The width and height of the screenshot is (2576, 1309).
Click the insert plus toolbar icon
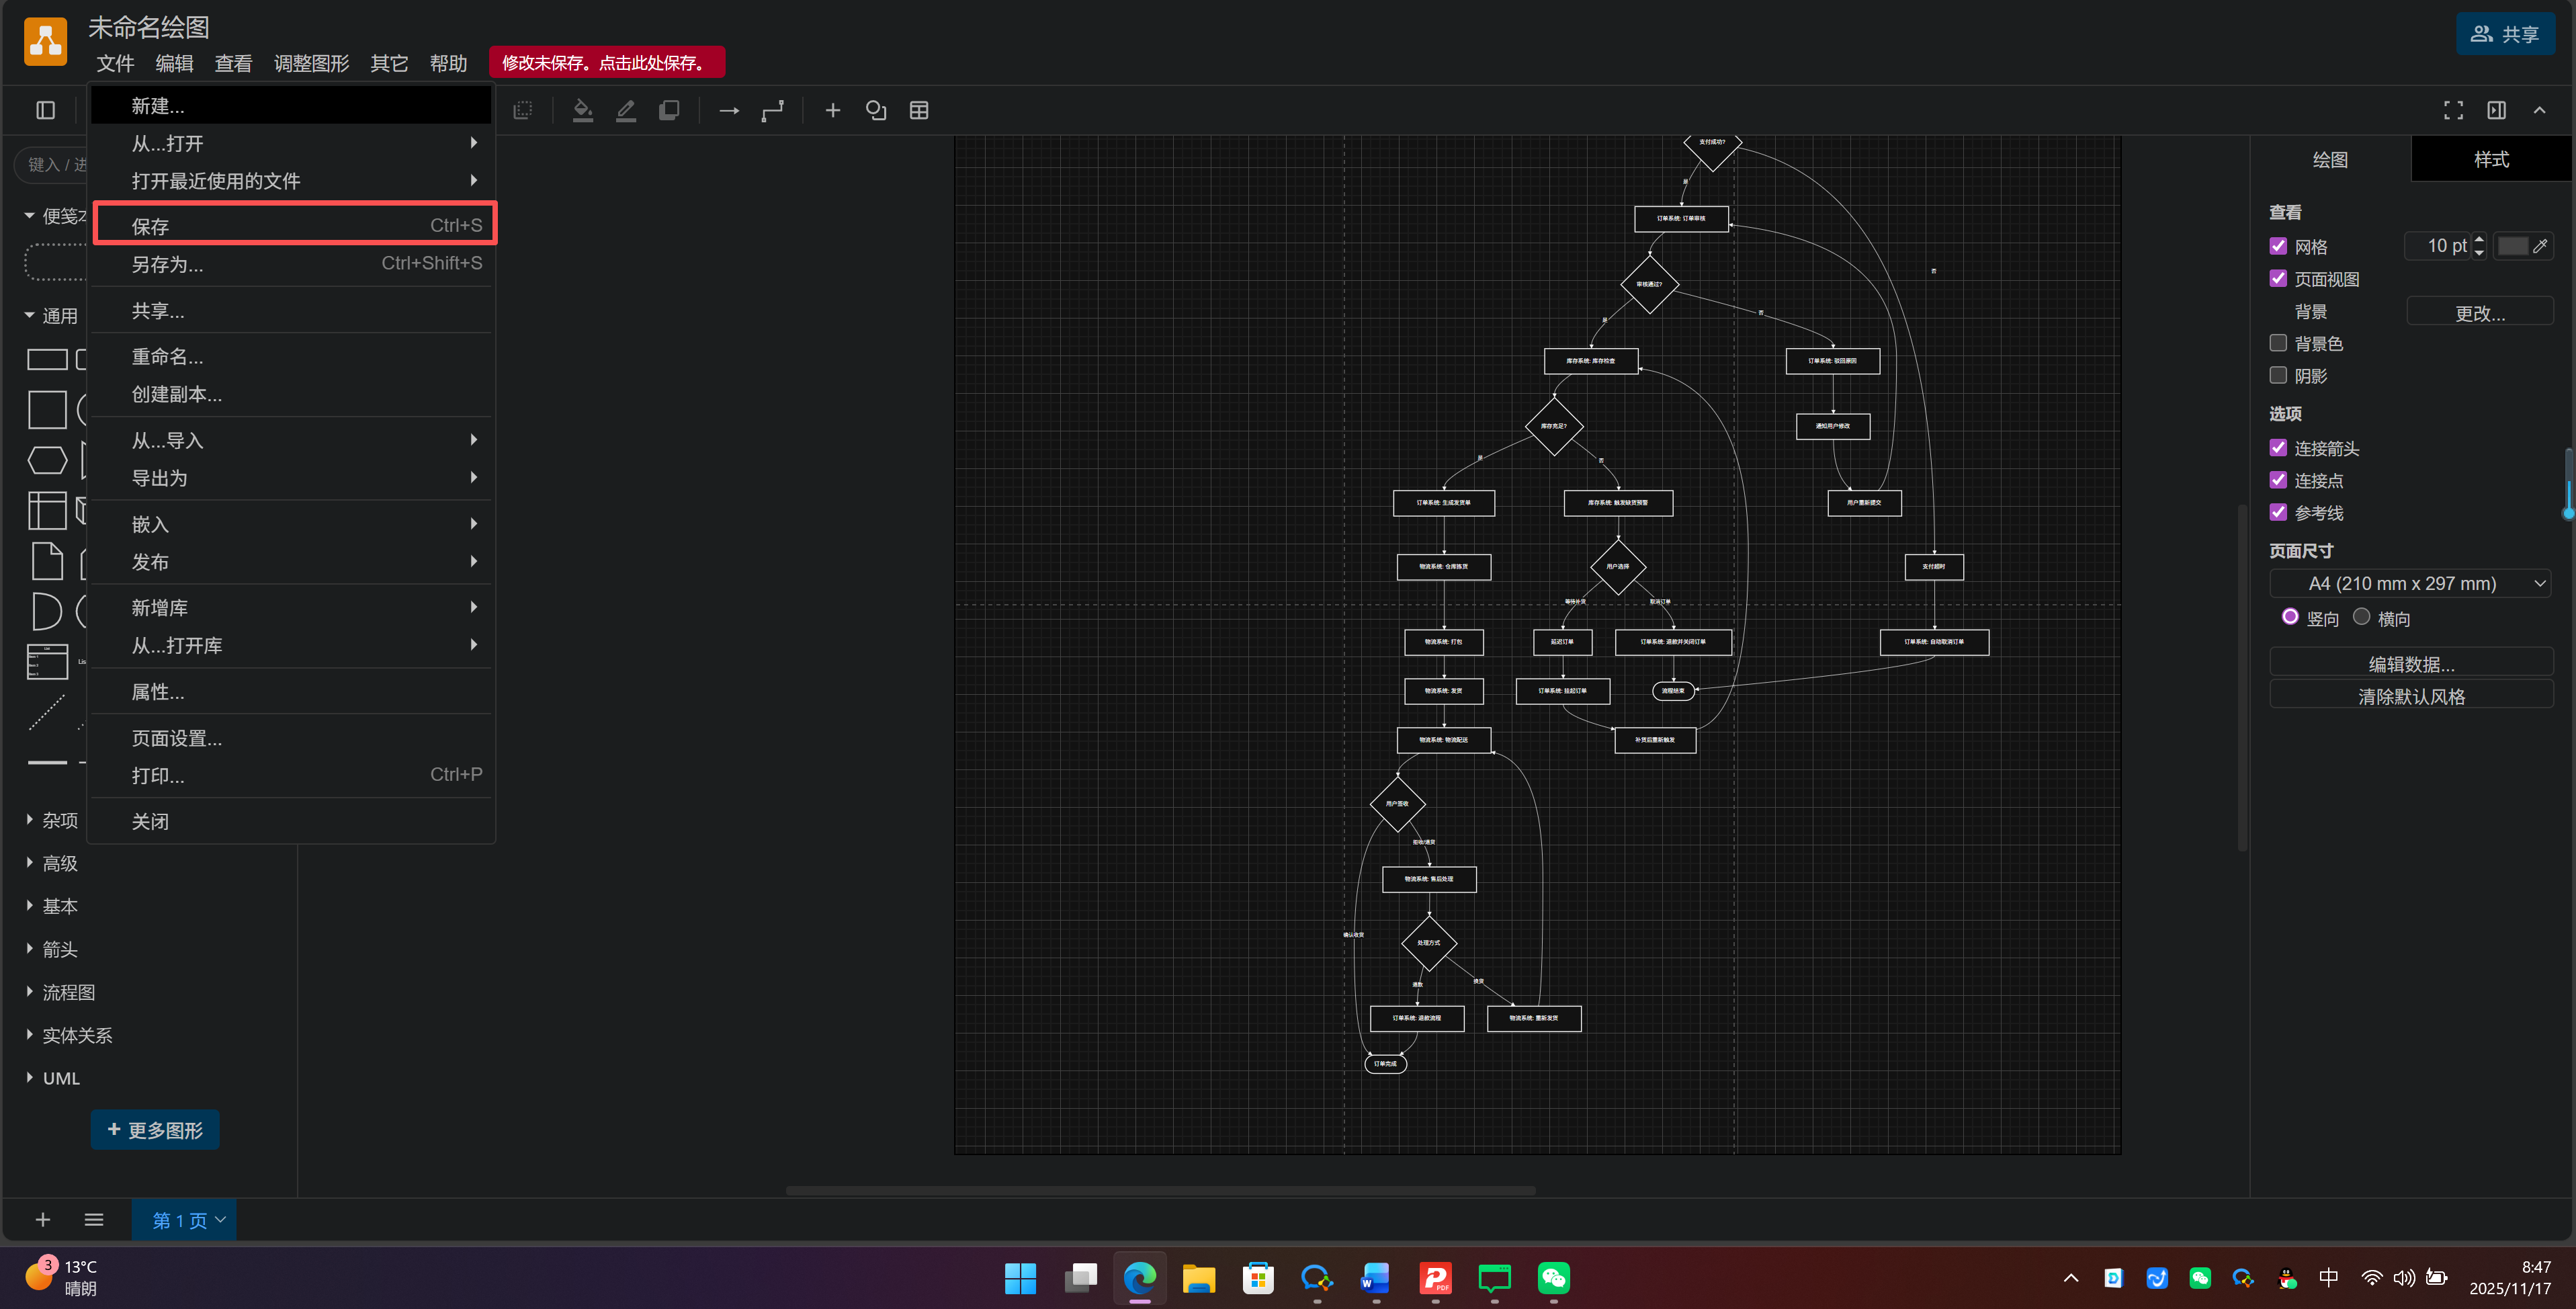pyautogui.click(x=832, y=110)
